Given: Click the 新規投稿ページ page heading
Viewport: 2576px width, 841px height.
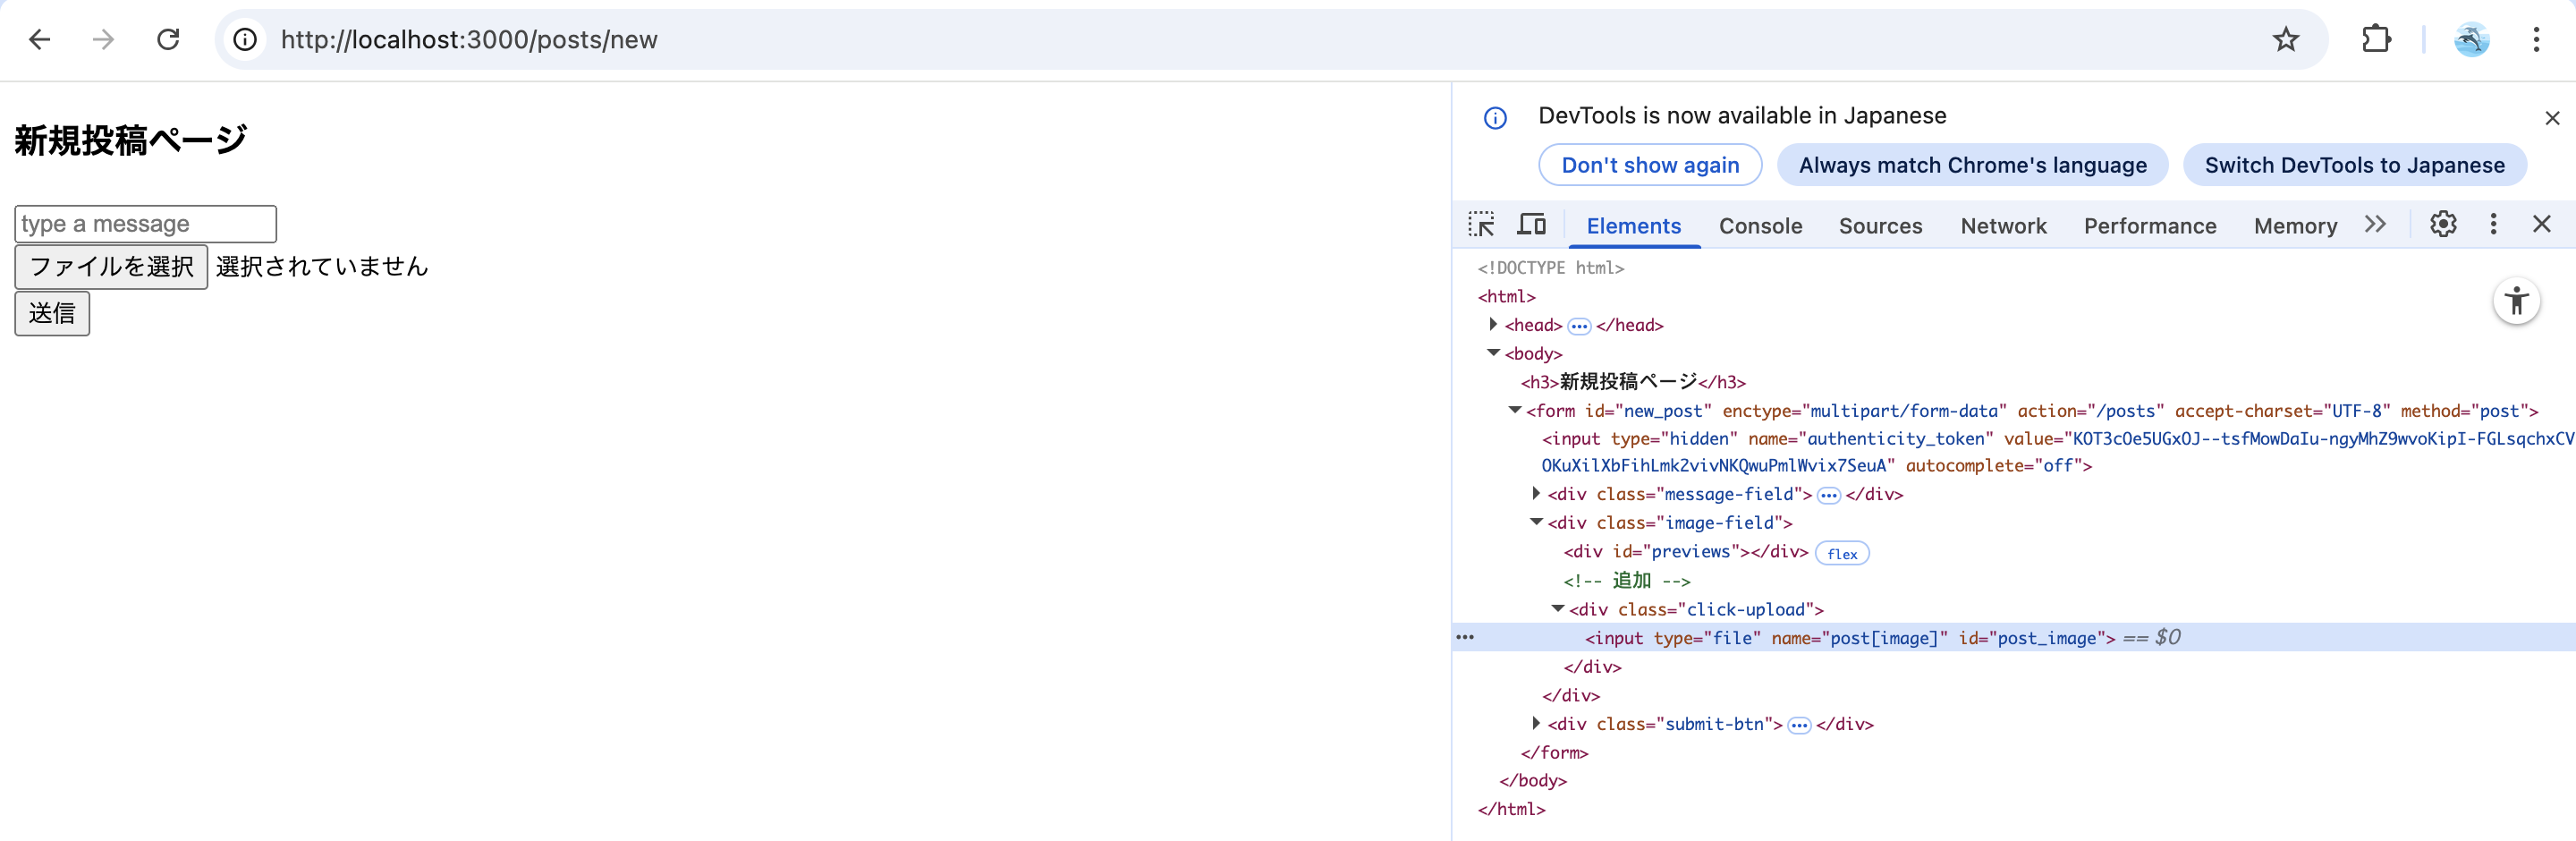Looking at the screenshot, I should (131, 141).
